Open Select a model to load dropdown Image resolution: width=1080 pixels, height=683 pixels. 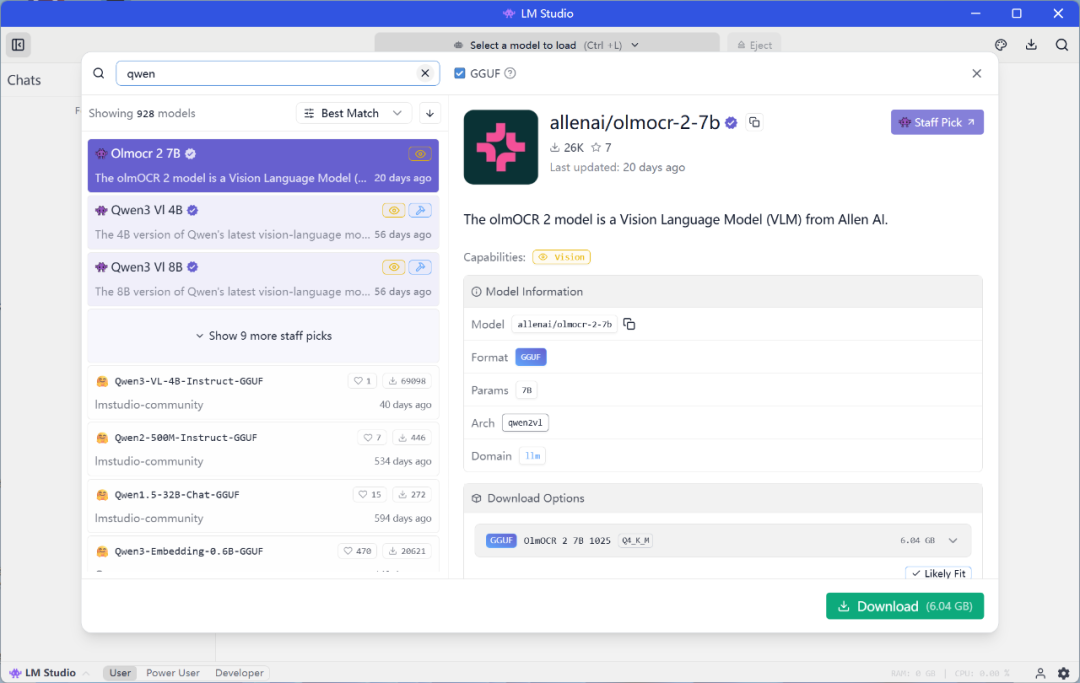[547, 45]
